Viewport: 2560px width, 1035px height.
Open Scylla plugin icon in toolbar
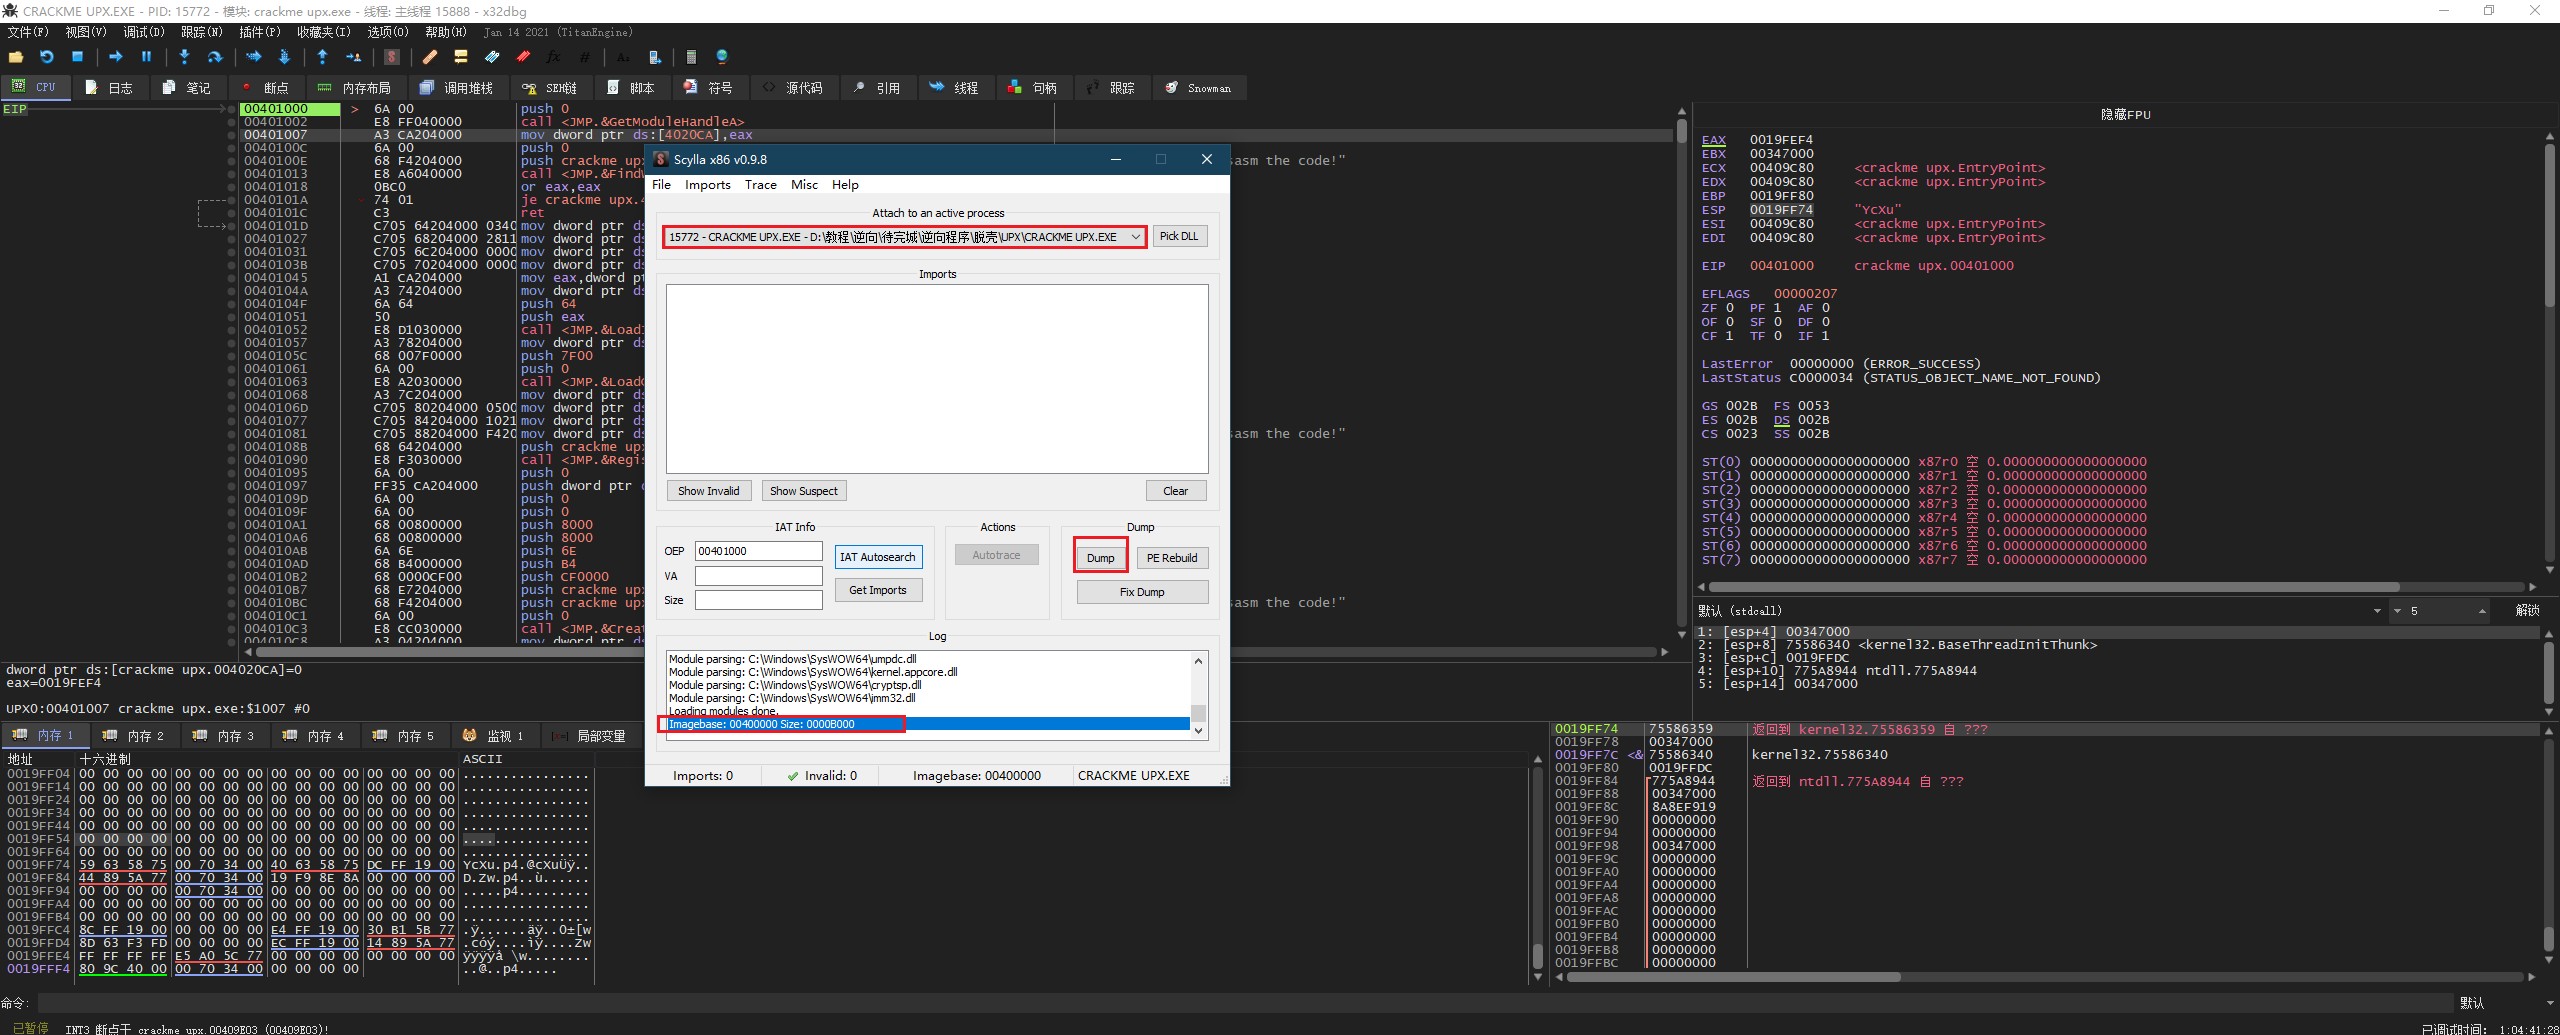pos(392,57)
